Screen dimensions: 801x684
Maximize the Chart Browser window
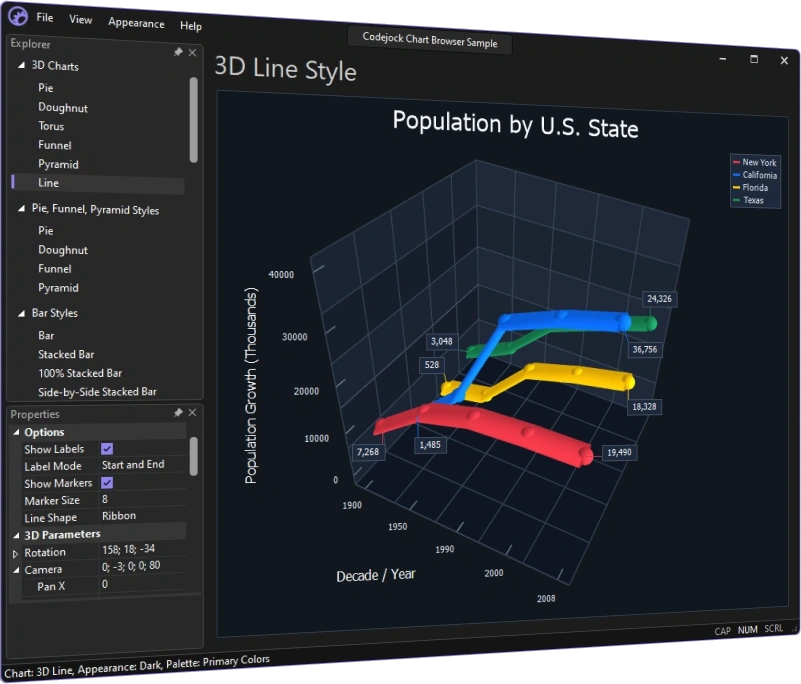coord(753,59)
